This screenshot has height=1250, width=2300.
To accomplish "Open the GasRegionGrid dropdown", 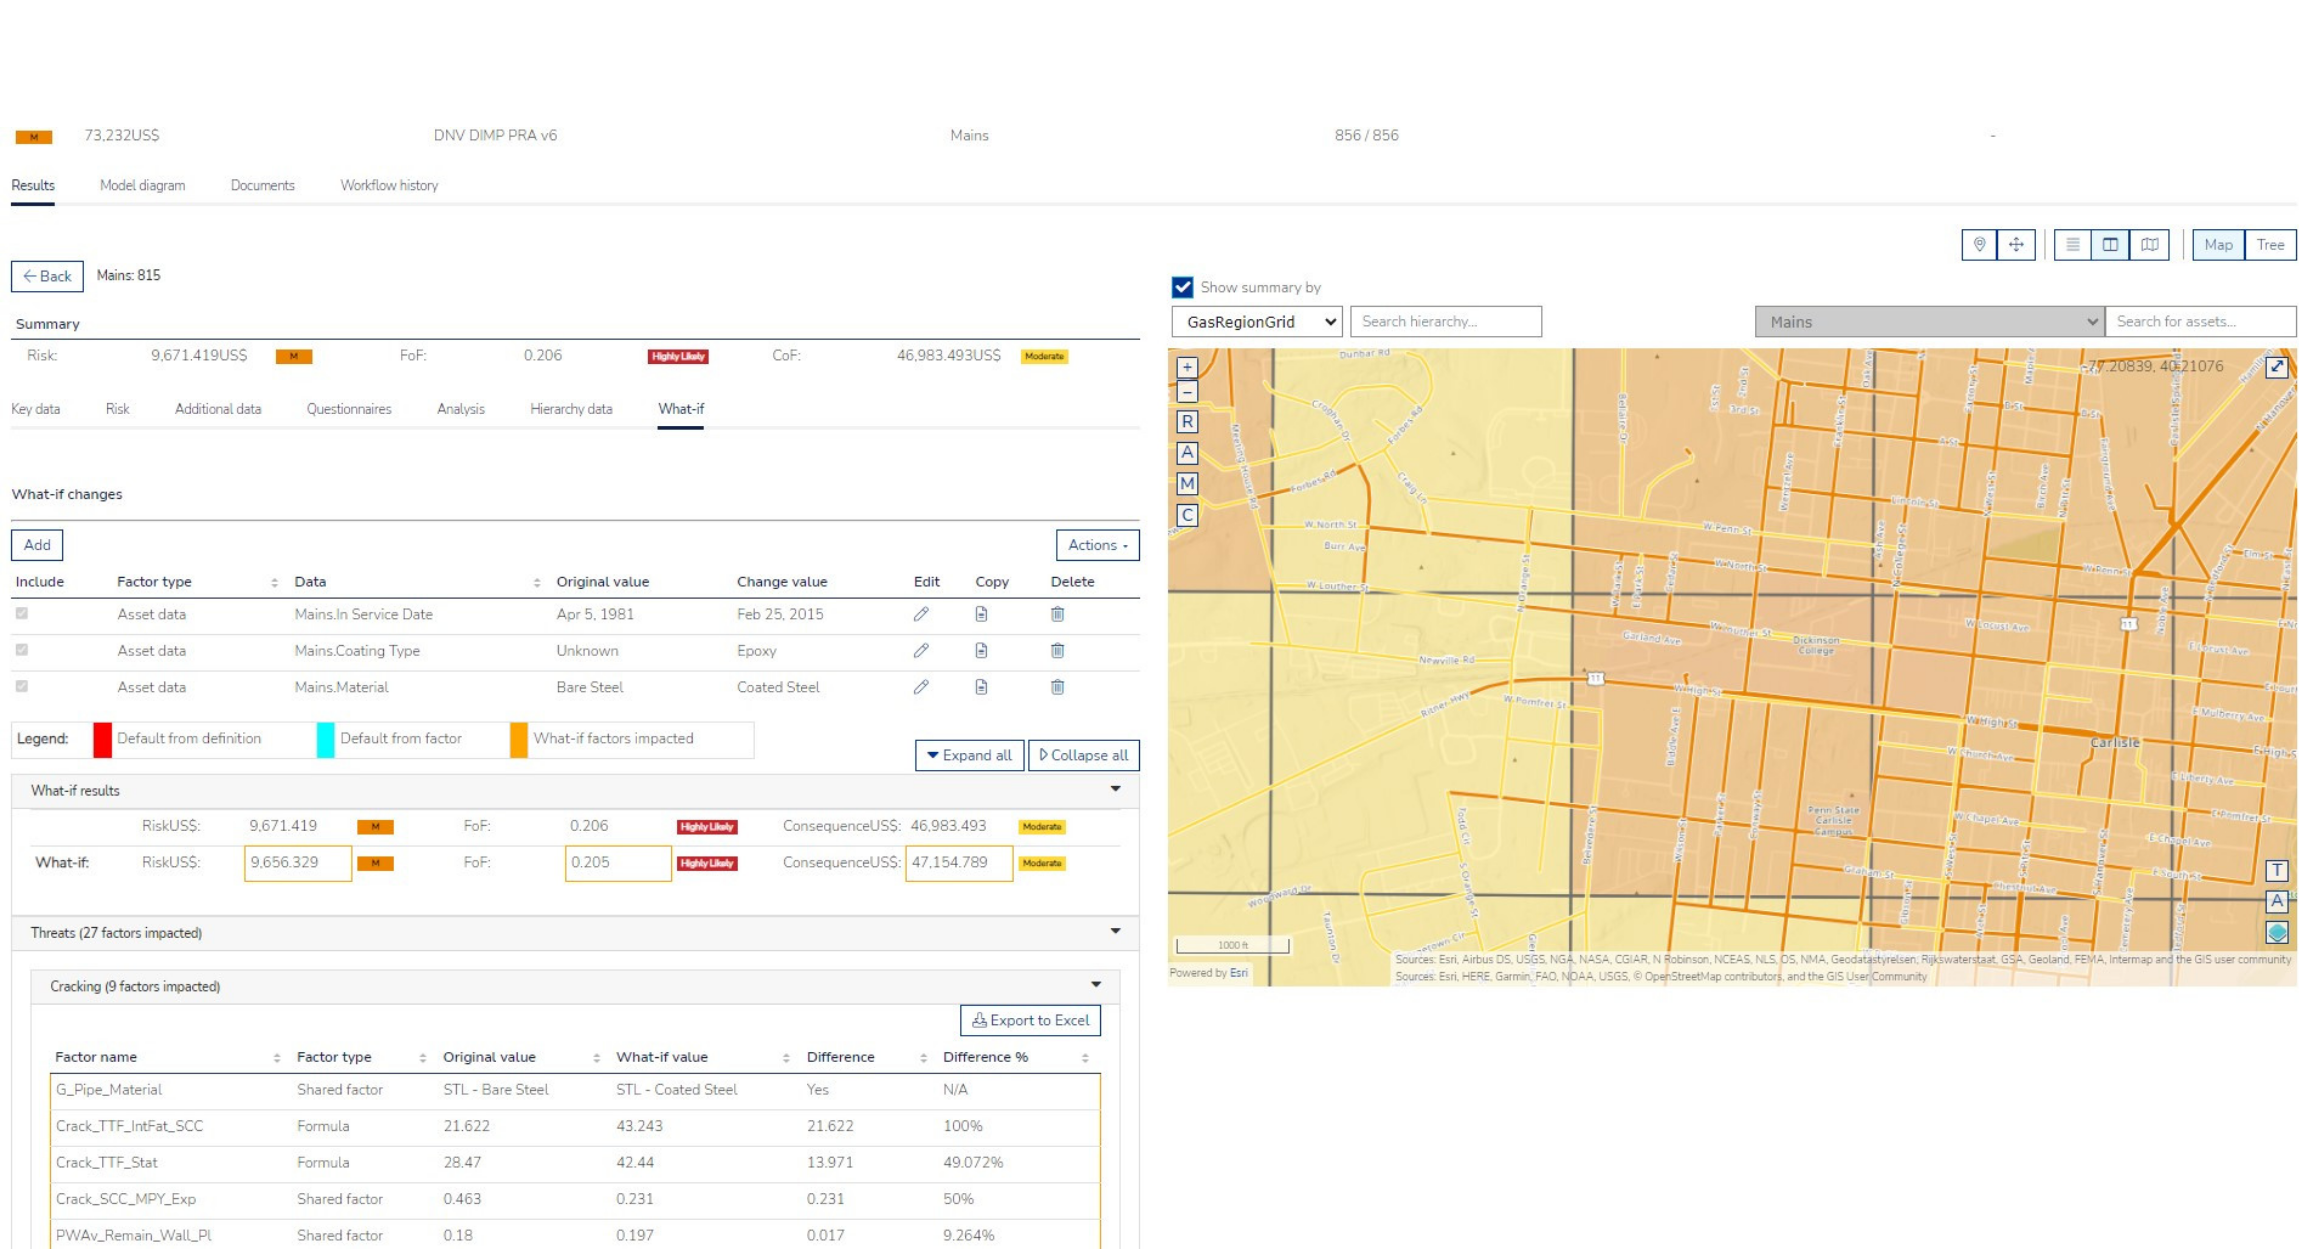I will pyautogui.click(x=1256, y=322).
